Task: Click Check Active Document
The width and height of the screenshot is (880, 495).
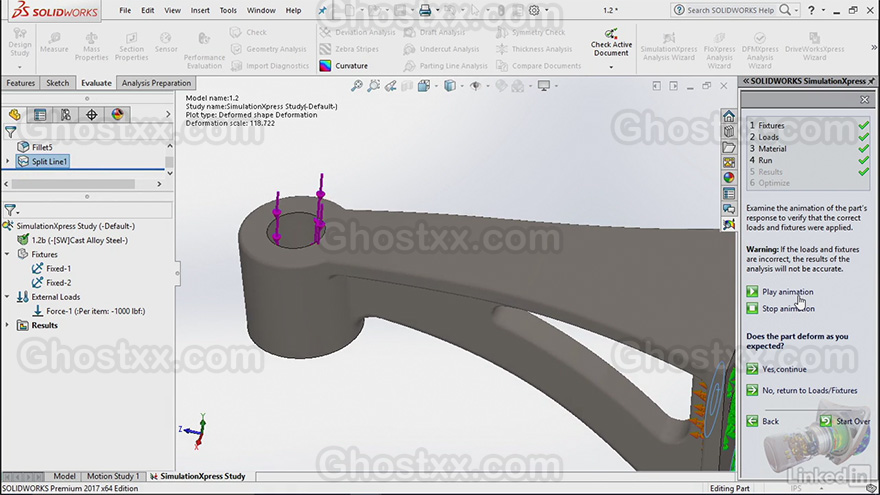Action: [611, 43]
